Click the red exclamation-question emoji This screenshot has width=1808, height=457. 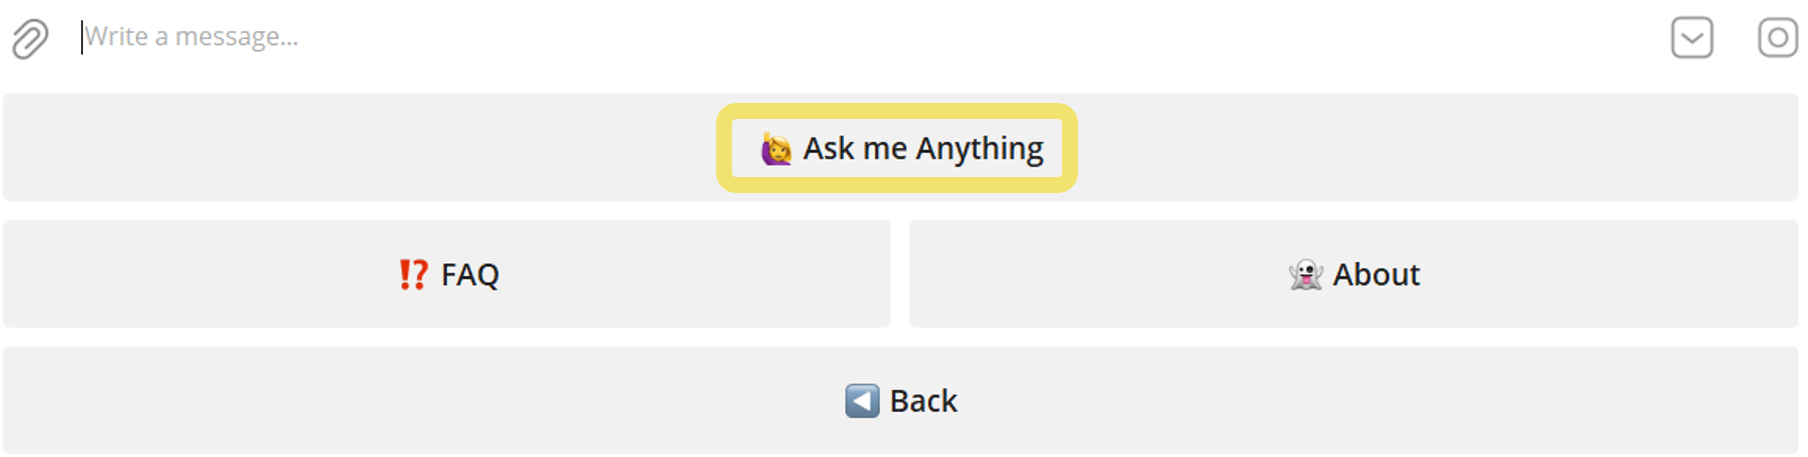coord(413,274)
